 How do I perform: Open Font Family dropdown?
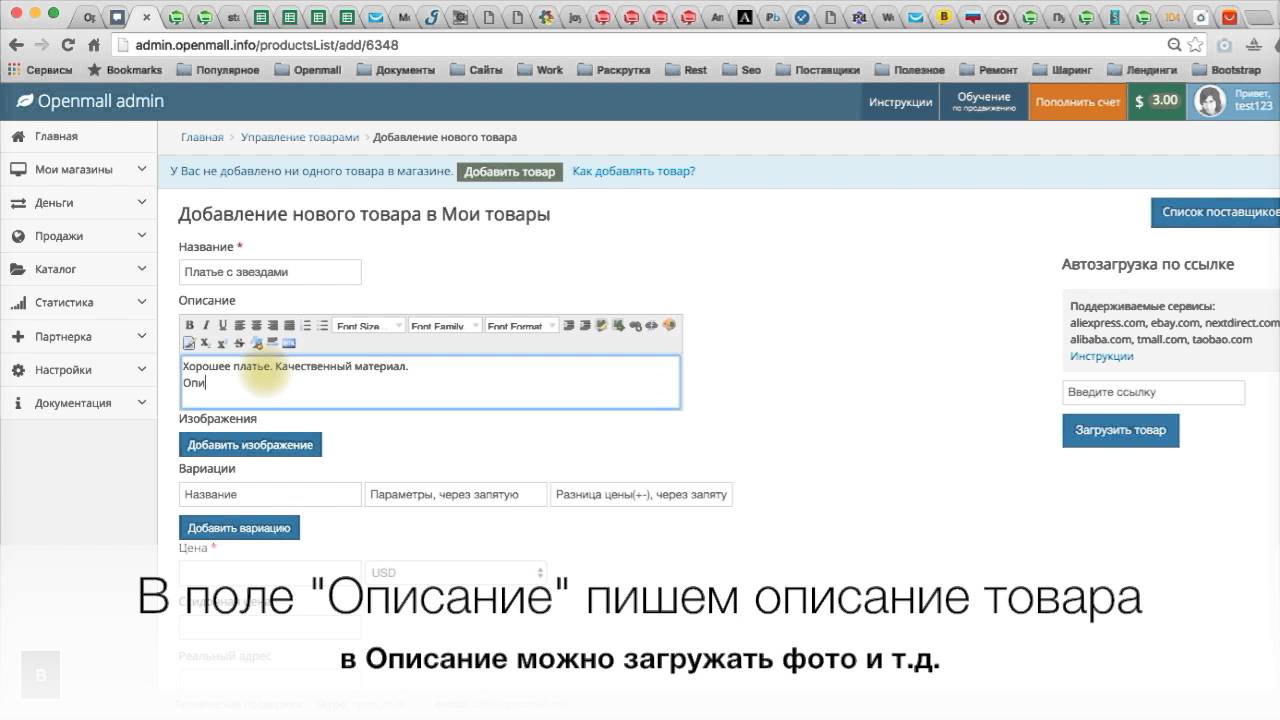445,325
